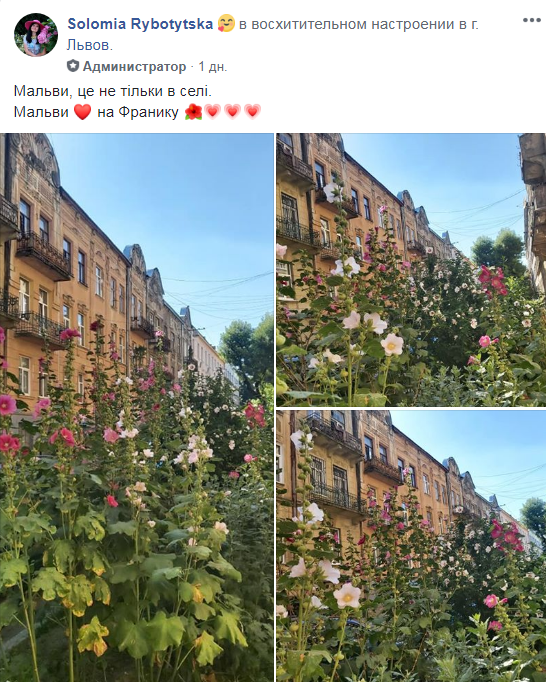Click the last growing-heart emoji in the post
Image resolution: width=546 pixels, height=682 pixels.
coord(252,112)
